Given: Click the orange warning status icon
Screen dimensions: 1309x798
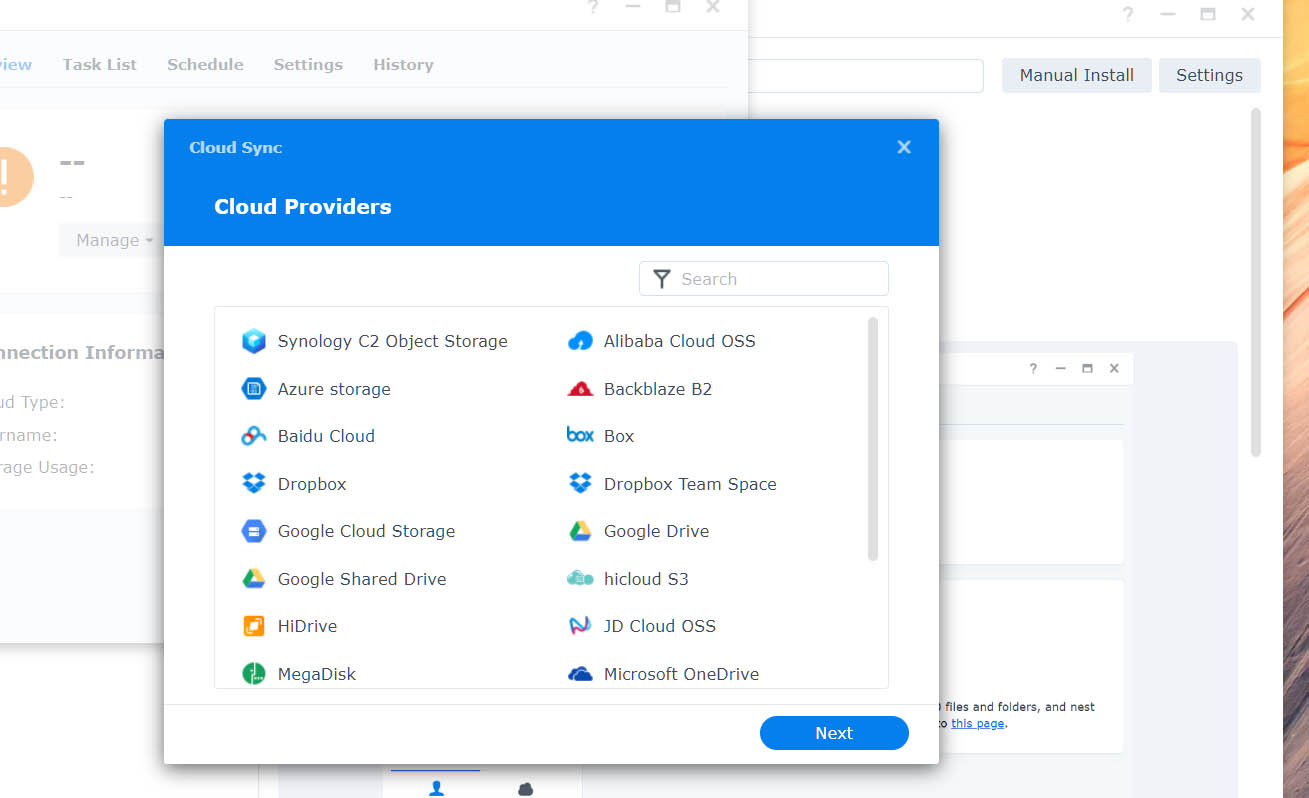Looking at the screenshot, I should [8, 177].
